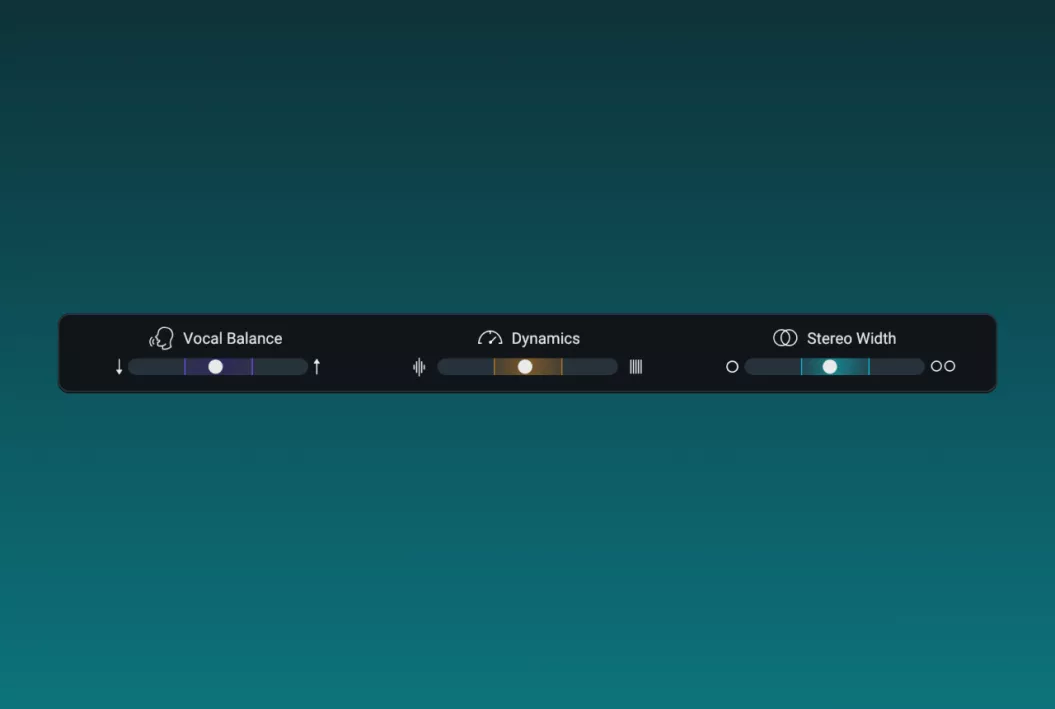
Task: Click the Dynamics slider handle
Action: tap(525, 367)
